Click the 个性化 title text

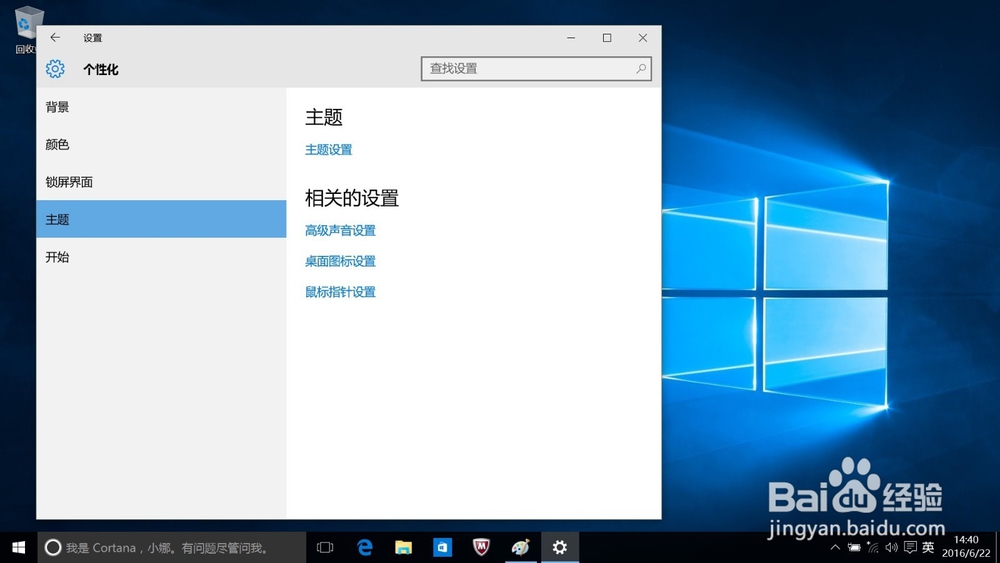(x=101, y=69)
